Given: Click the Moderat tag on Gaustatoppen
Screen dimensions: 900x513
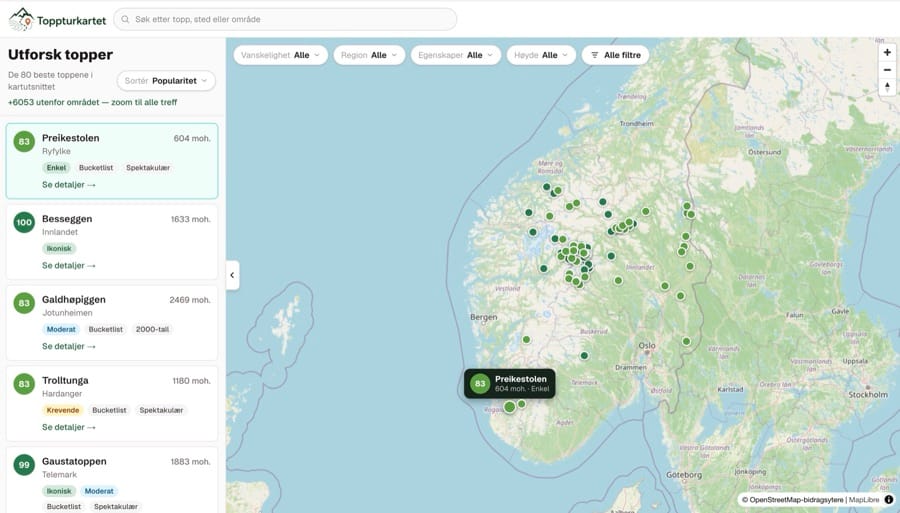Looking at the screenshot, I should click(x=99, y=492).
